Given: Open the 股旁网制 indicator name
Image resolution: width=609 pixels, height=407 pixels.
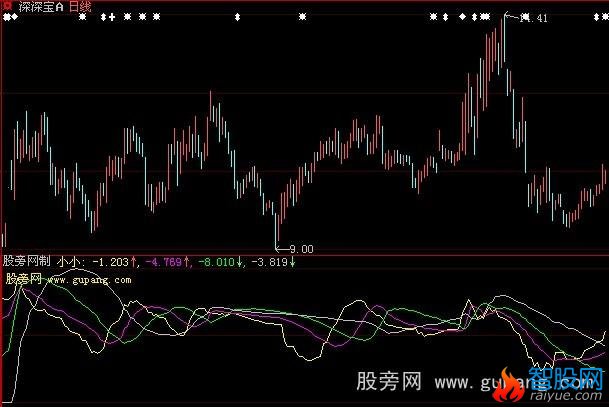Looking at the screenshot, I should (x=26, y=261).
